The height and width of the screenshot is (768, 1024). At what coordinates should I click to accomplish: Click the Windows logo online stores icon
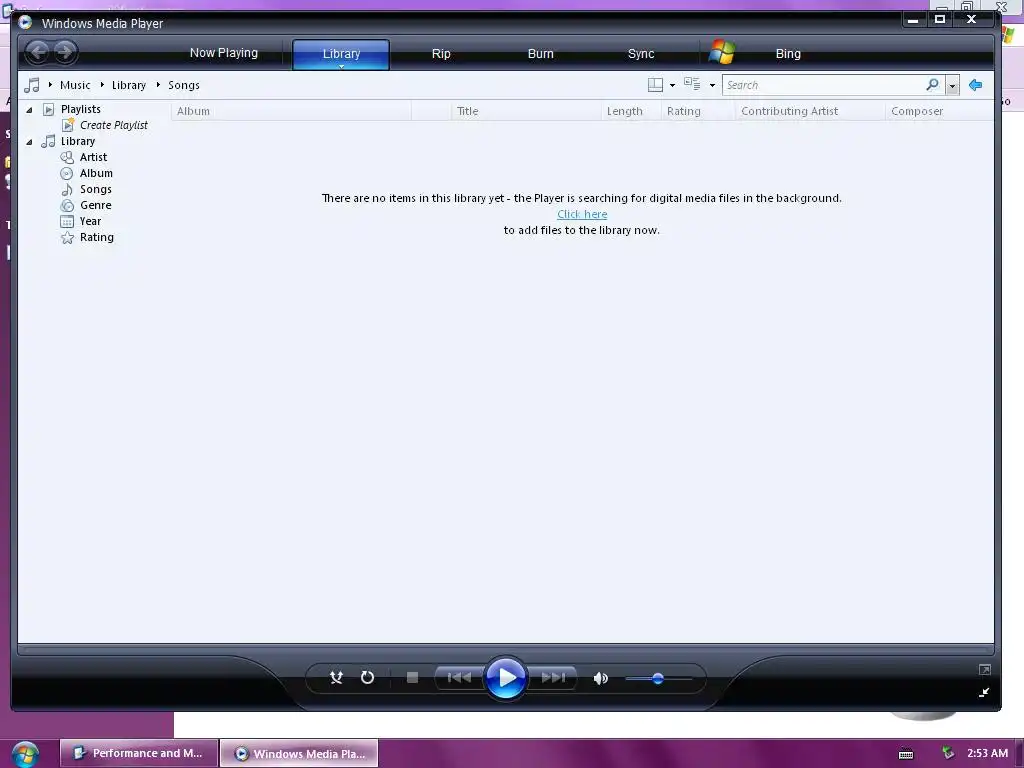pos(722,52)
